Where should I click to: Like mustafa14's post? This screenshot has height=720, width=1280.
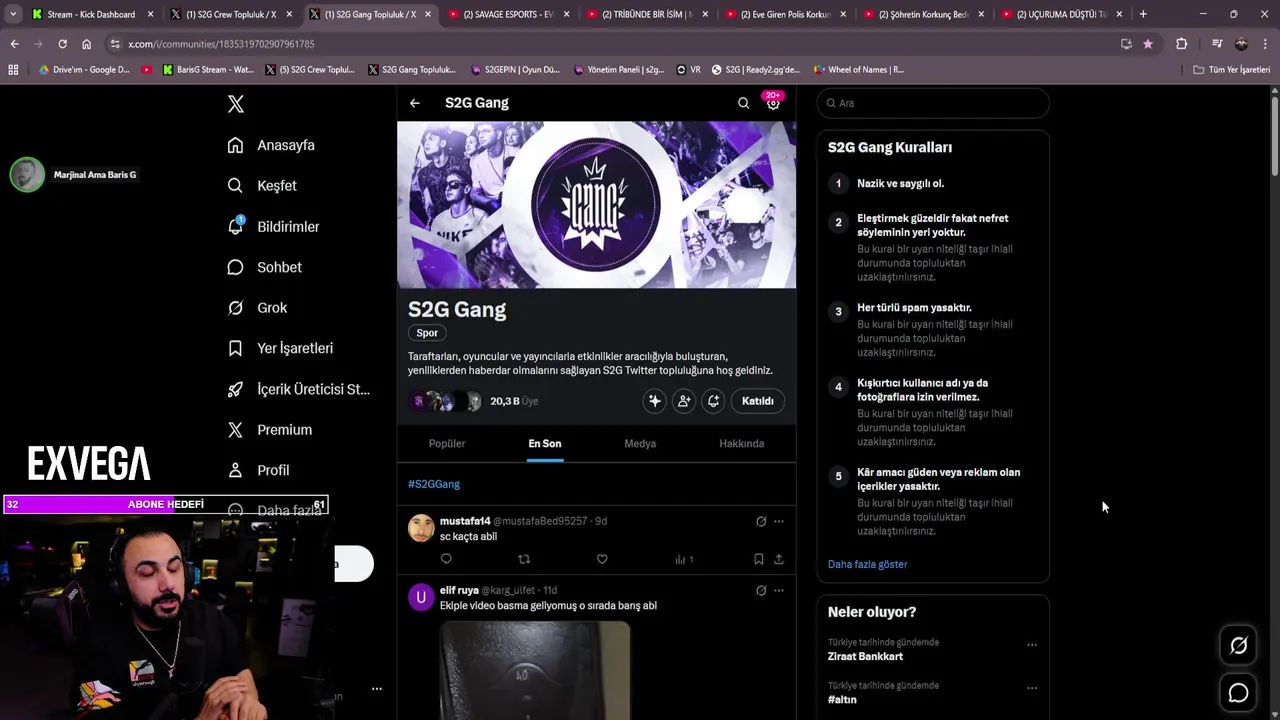point(602,559)
